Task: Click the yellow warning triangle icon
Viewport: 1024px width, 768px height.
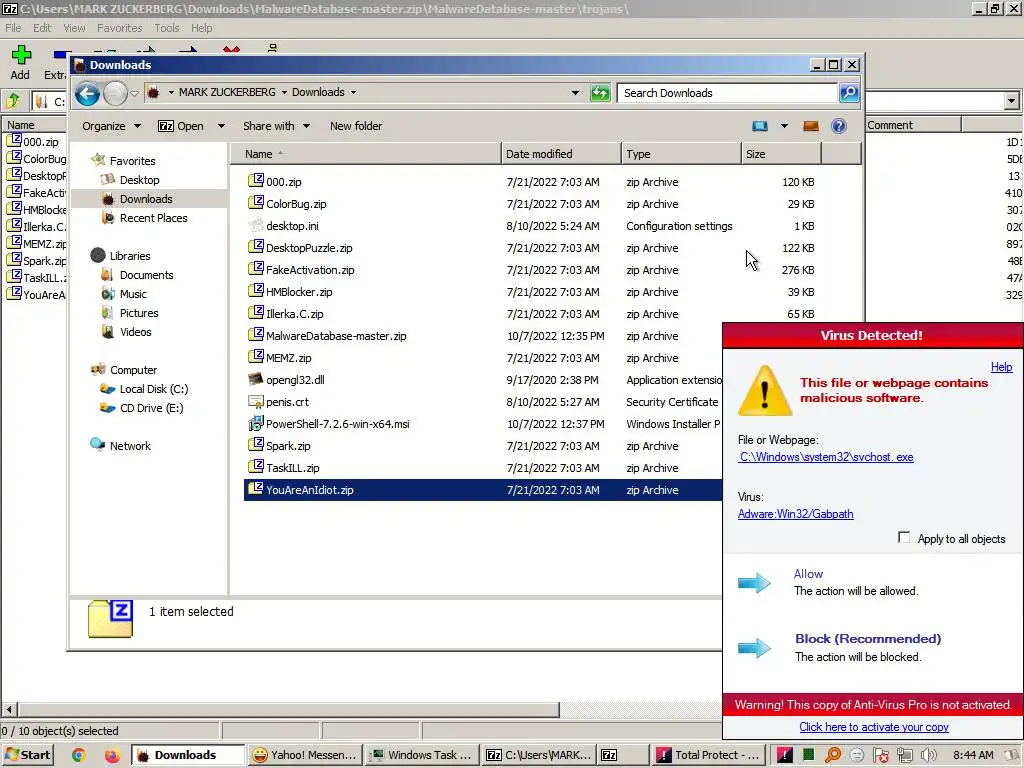Action: pos(765,391)
